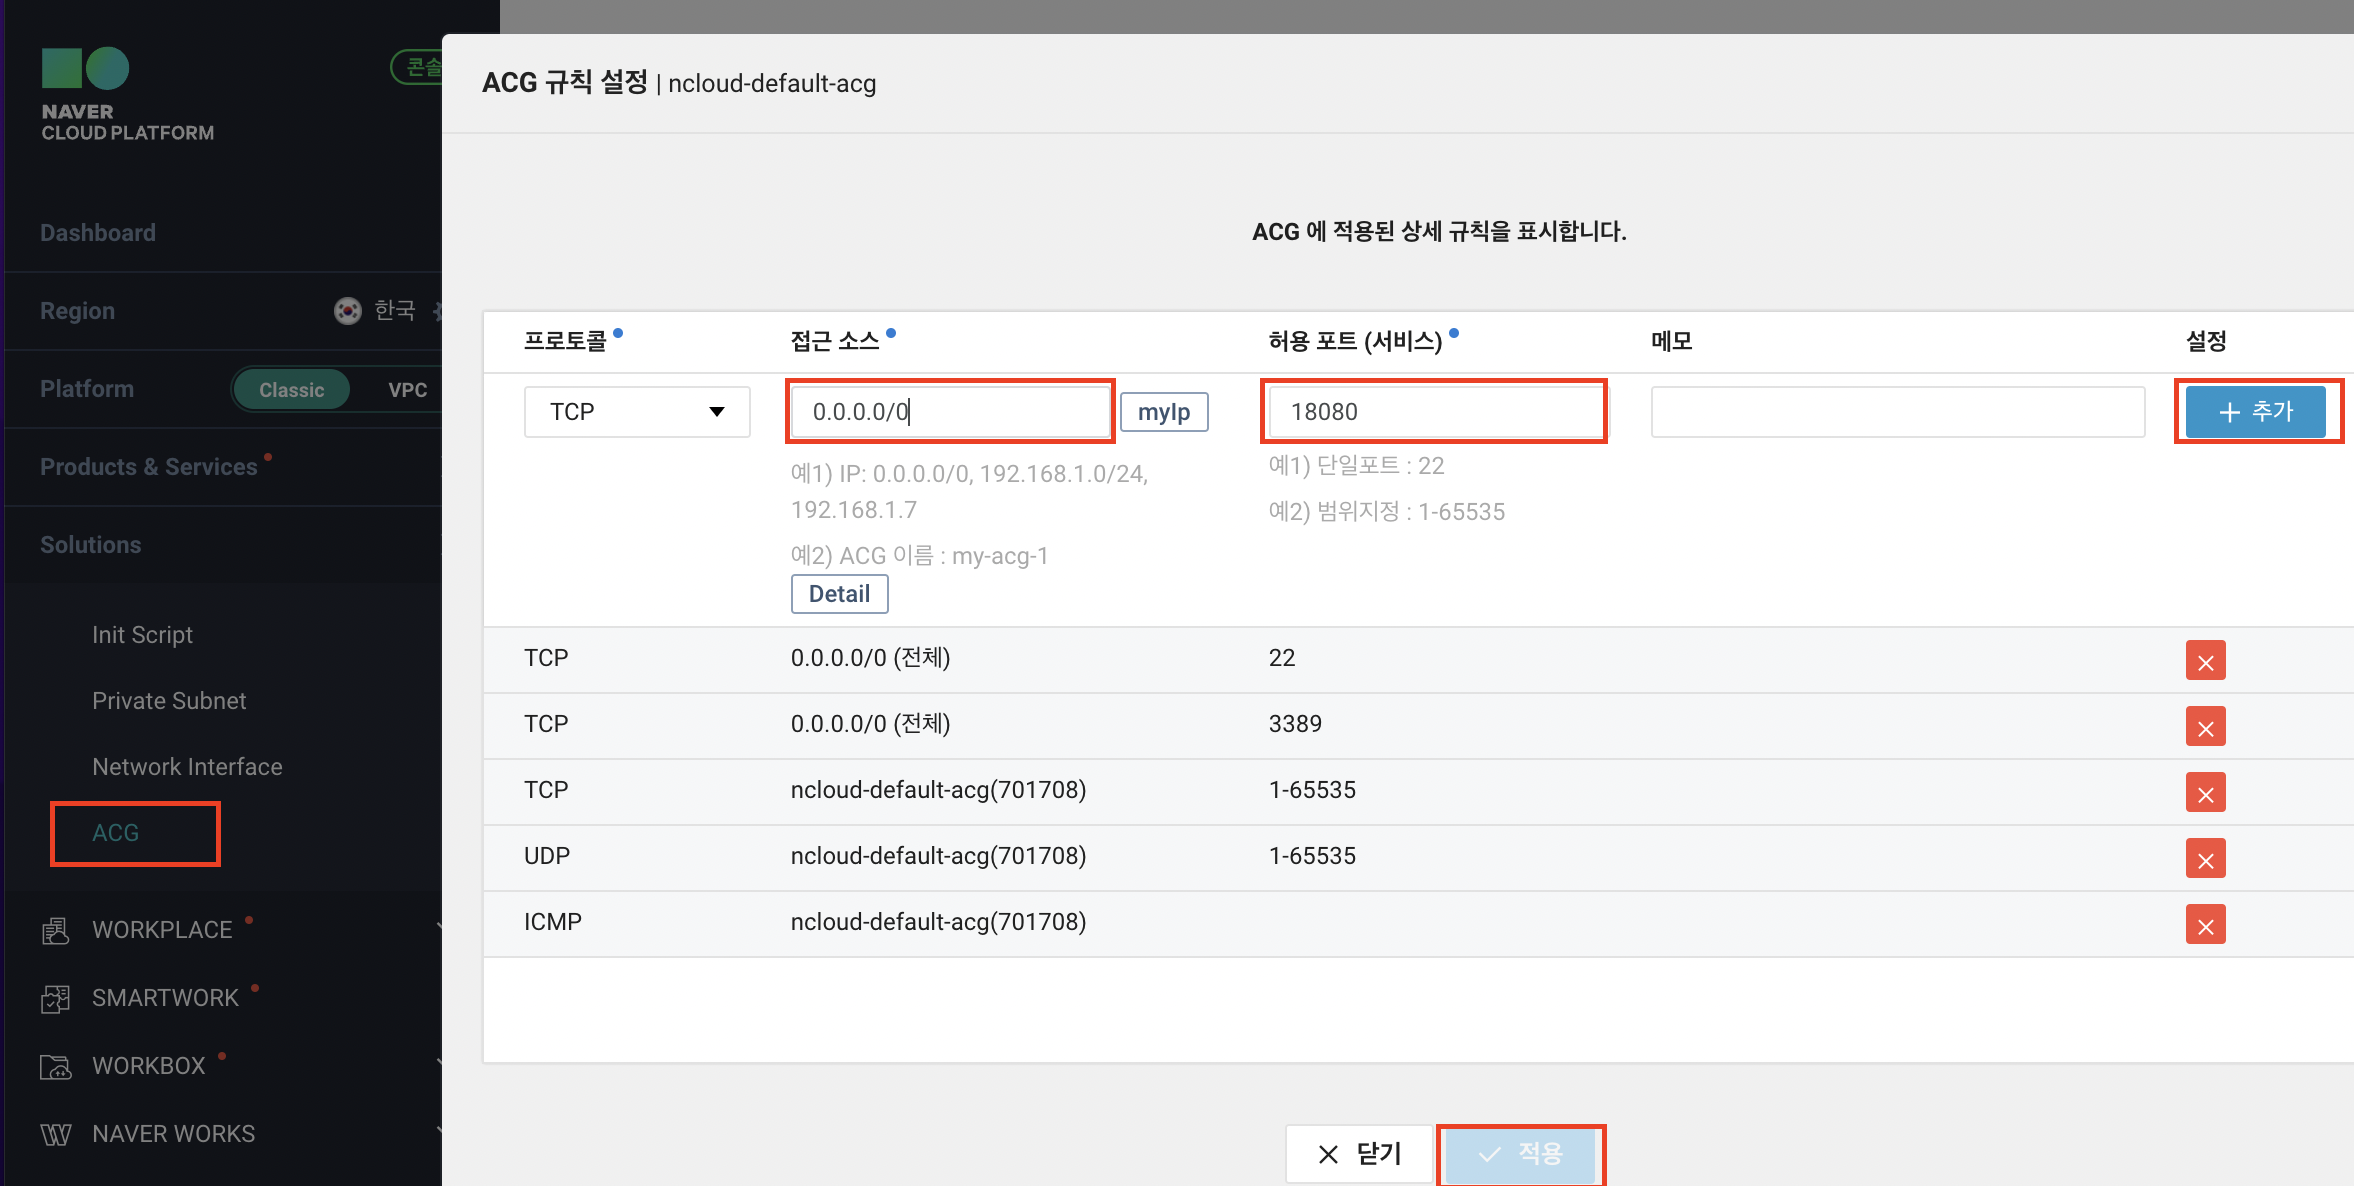Image resolution: width=2354 pixels, height=1186 pixels.
Task: Click the SMARTWORK sidebar icon
Action: (56, 998)
